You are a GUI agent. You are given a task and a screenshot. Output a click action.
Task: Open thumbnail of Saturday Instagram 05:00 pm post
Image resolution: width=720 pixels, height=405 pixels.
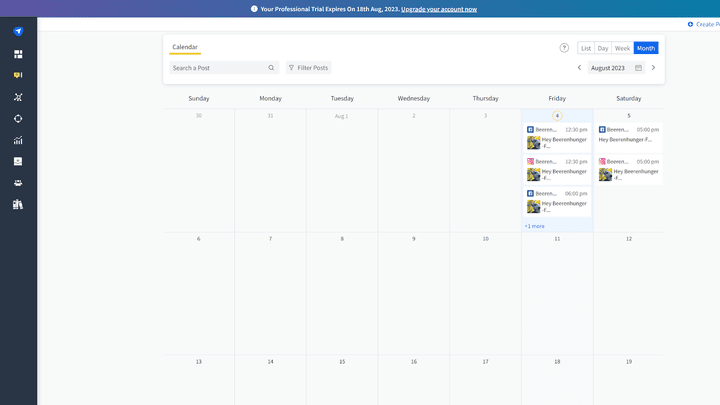pyautogui.click(x=605, y=174)
